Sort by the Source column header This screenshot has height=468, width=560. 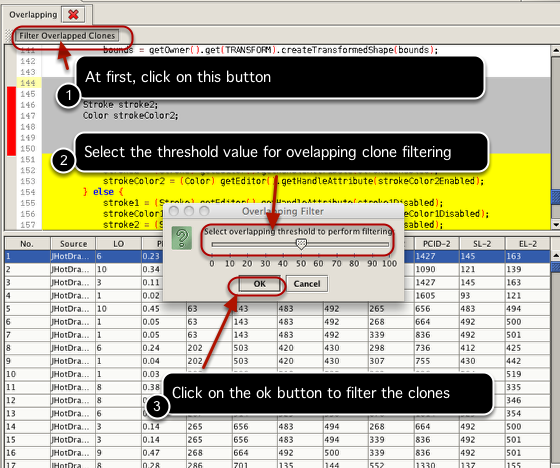pos(73,244)
